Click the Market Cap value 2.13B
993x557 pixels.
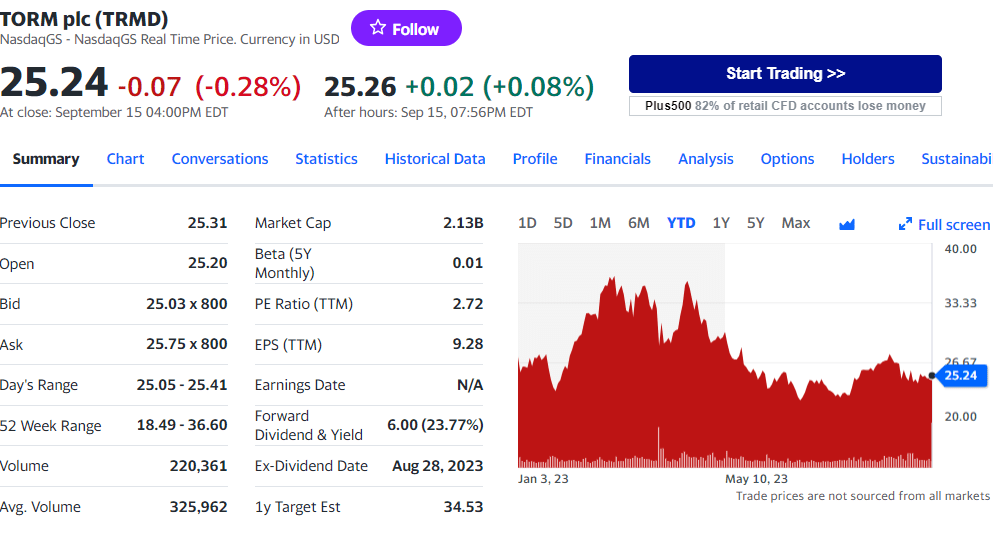pyautogui.click(x=463, y=223)
